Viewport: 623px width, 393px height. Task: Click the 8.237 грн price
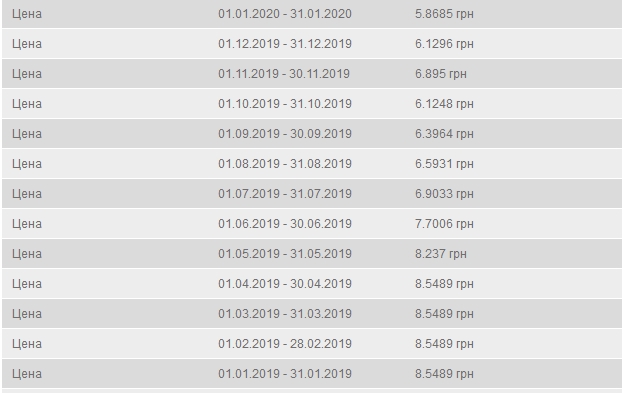(441, 254)
